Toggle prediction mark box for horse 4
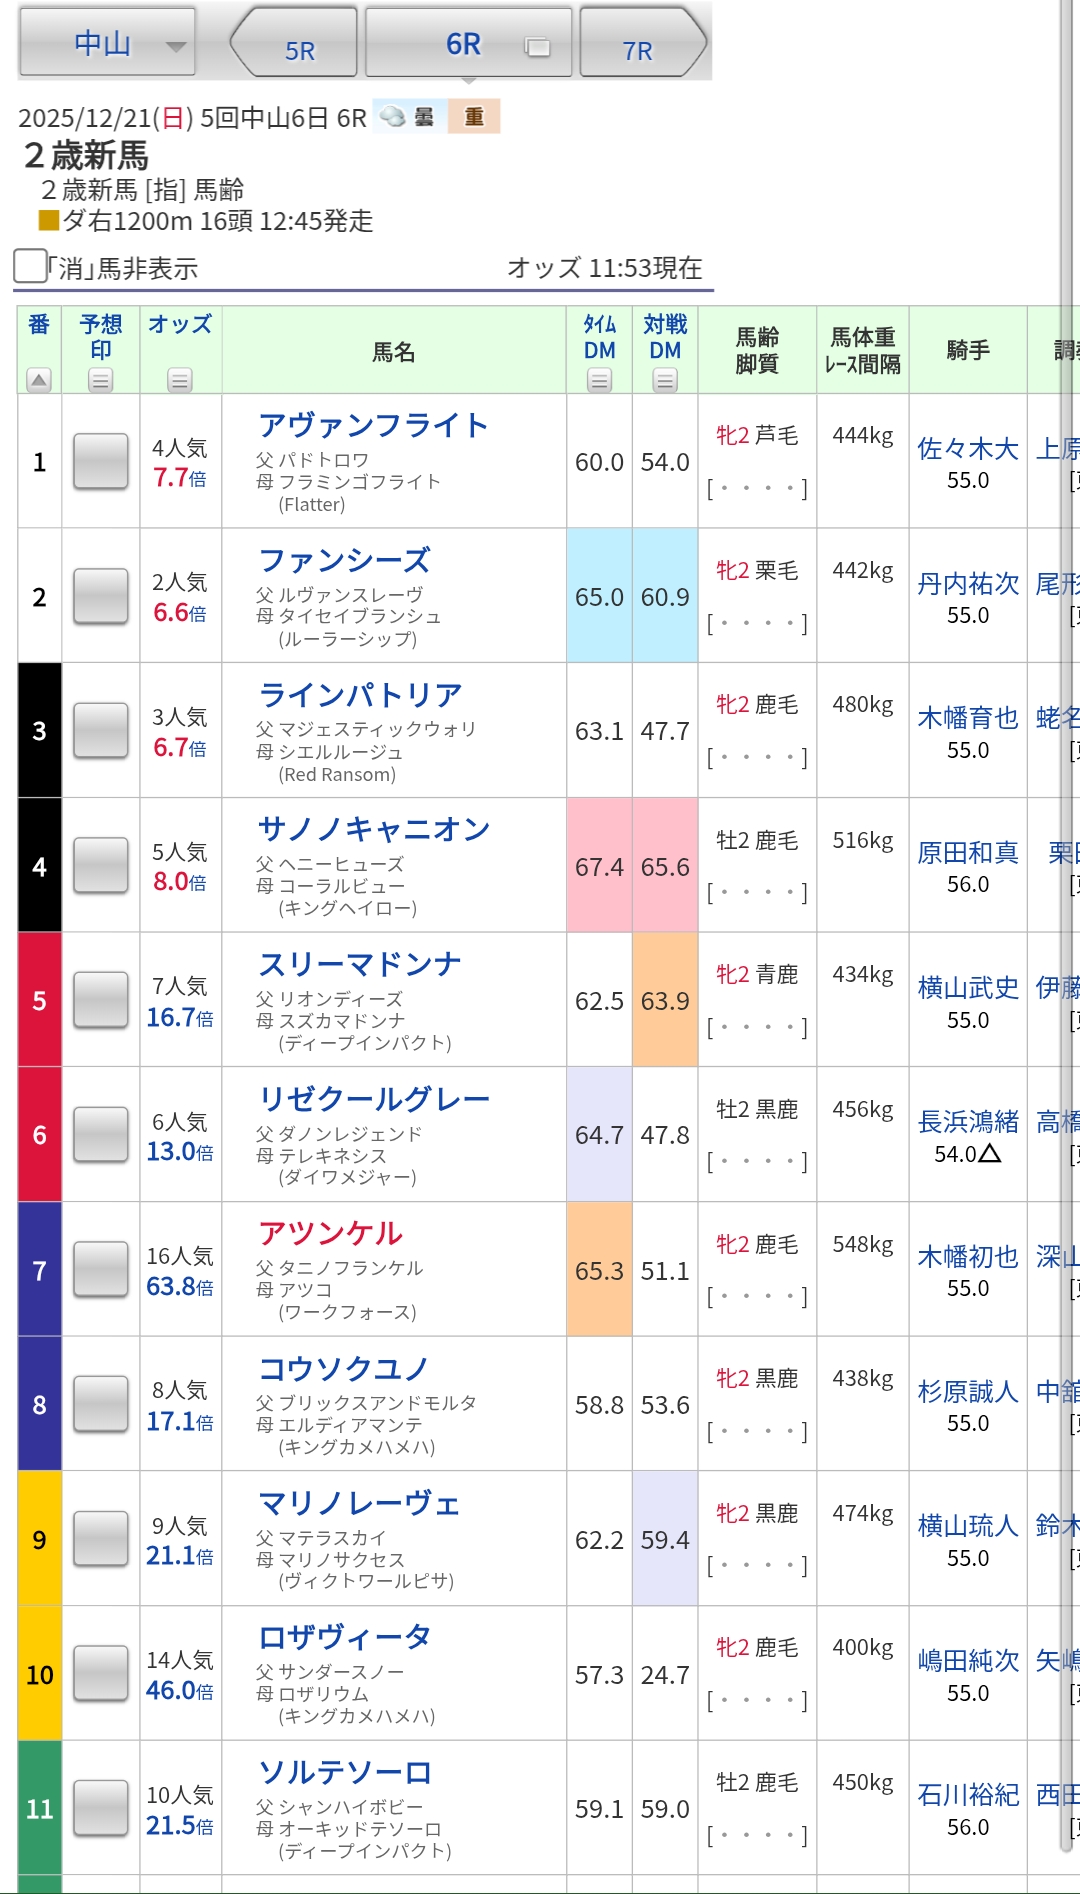 pyautogui.click(x=100, y=866)
